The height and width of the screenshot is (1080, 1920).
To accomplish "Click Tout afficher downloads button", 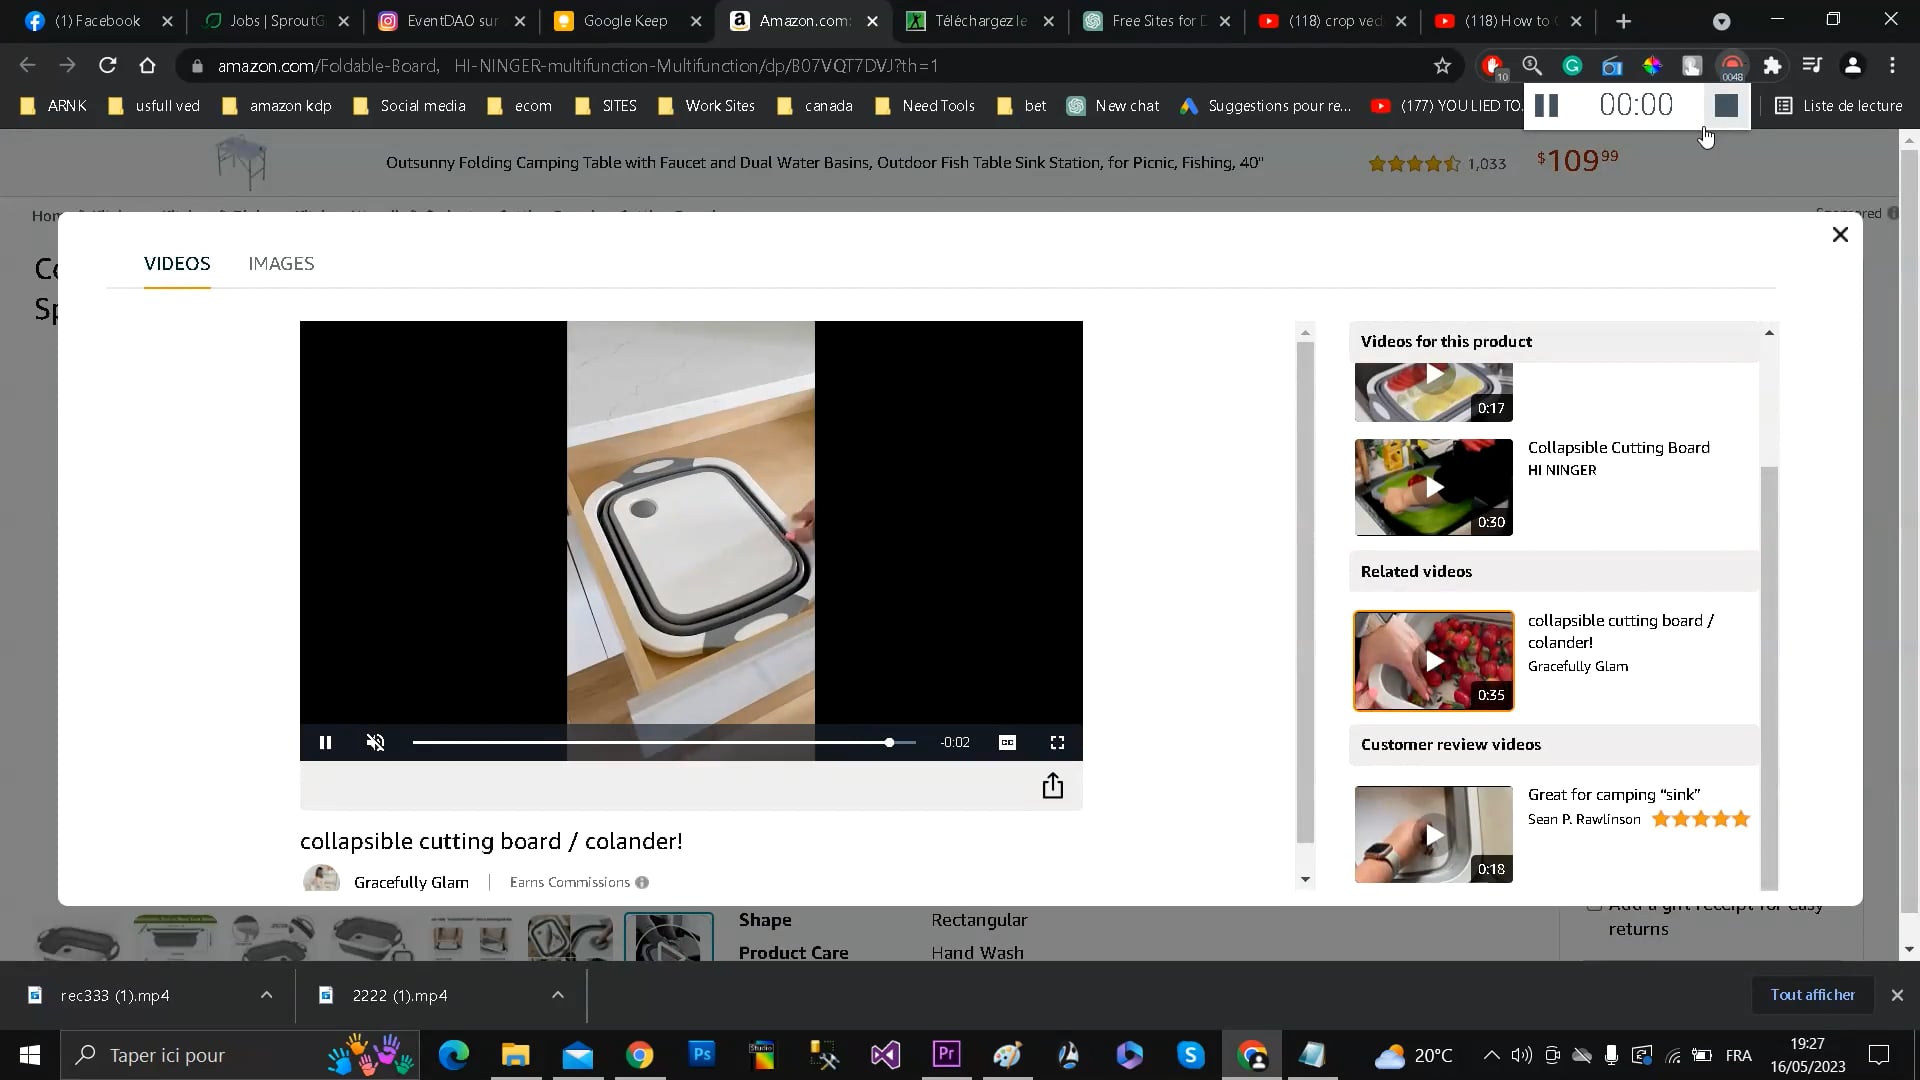I will pyautogui.click(x=1811, y=995).
